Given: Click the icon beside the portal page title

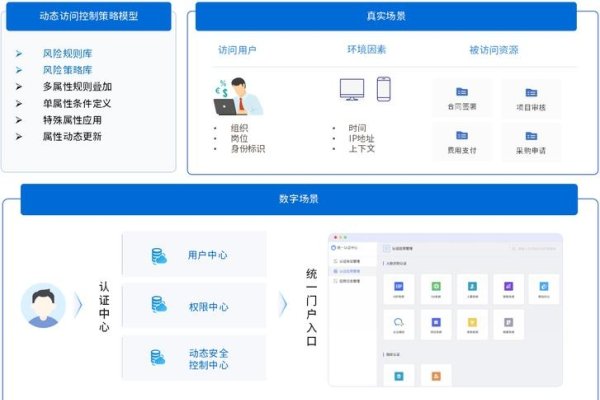Looking at the screenshot, I should pyautogui.click(x=386, y=248).
